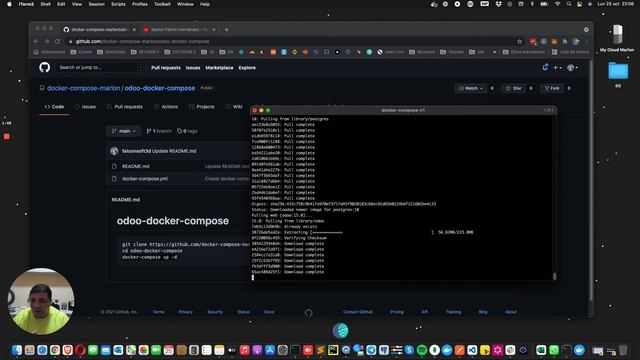
Task: Open the README.md file in file list
Action: pos(136,166)
